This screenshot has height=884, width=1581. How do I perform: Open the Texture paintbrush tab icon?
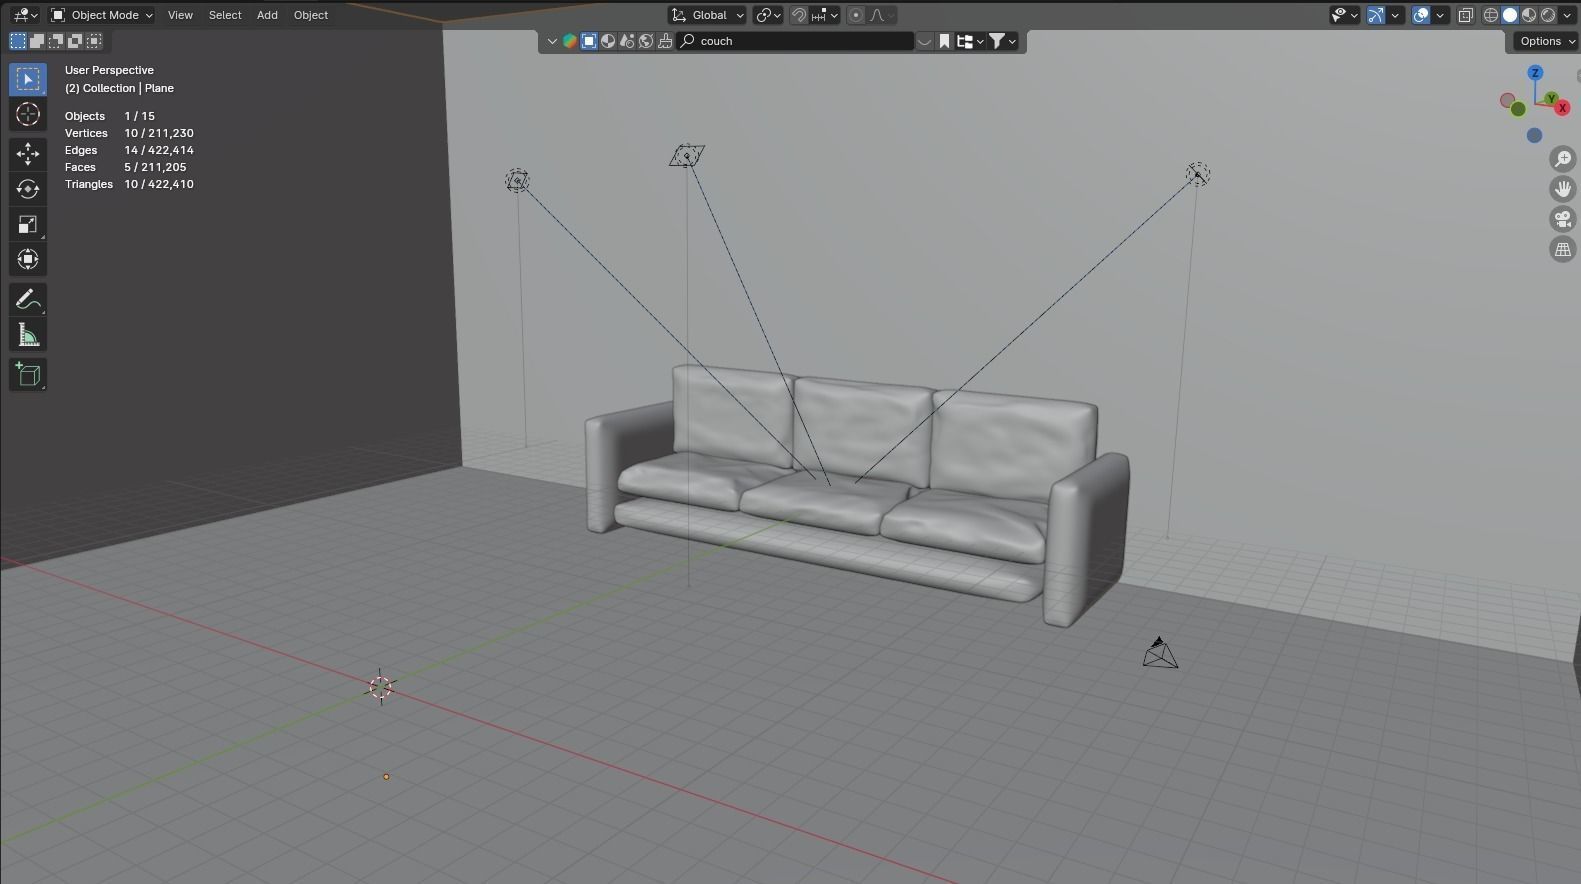(665, 41)
